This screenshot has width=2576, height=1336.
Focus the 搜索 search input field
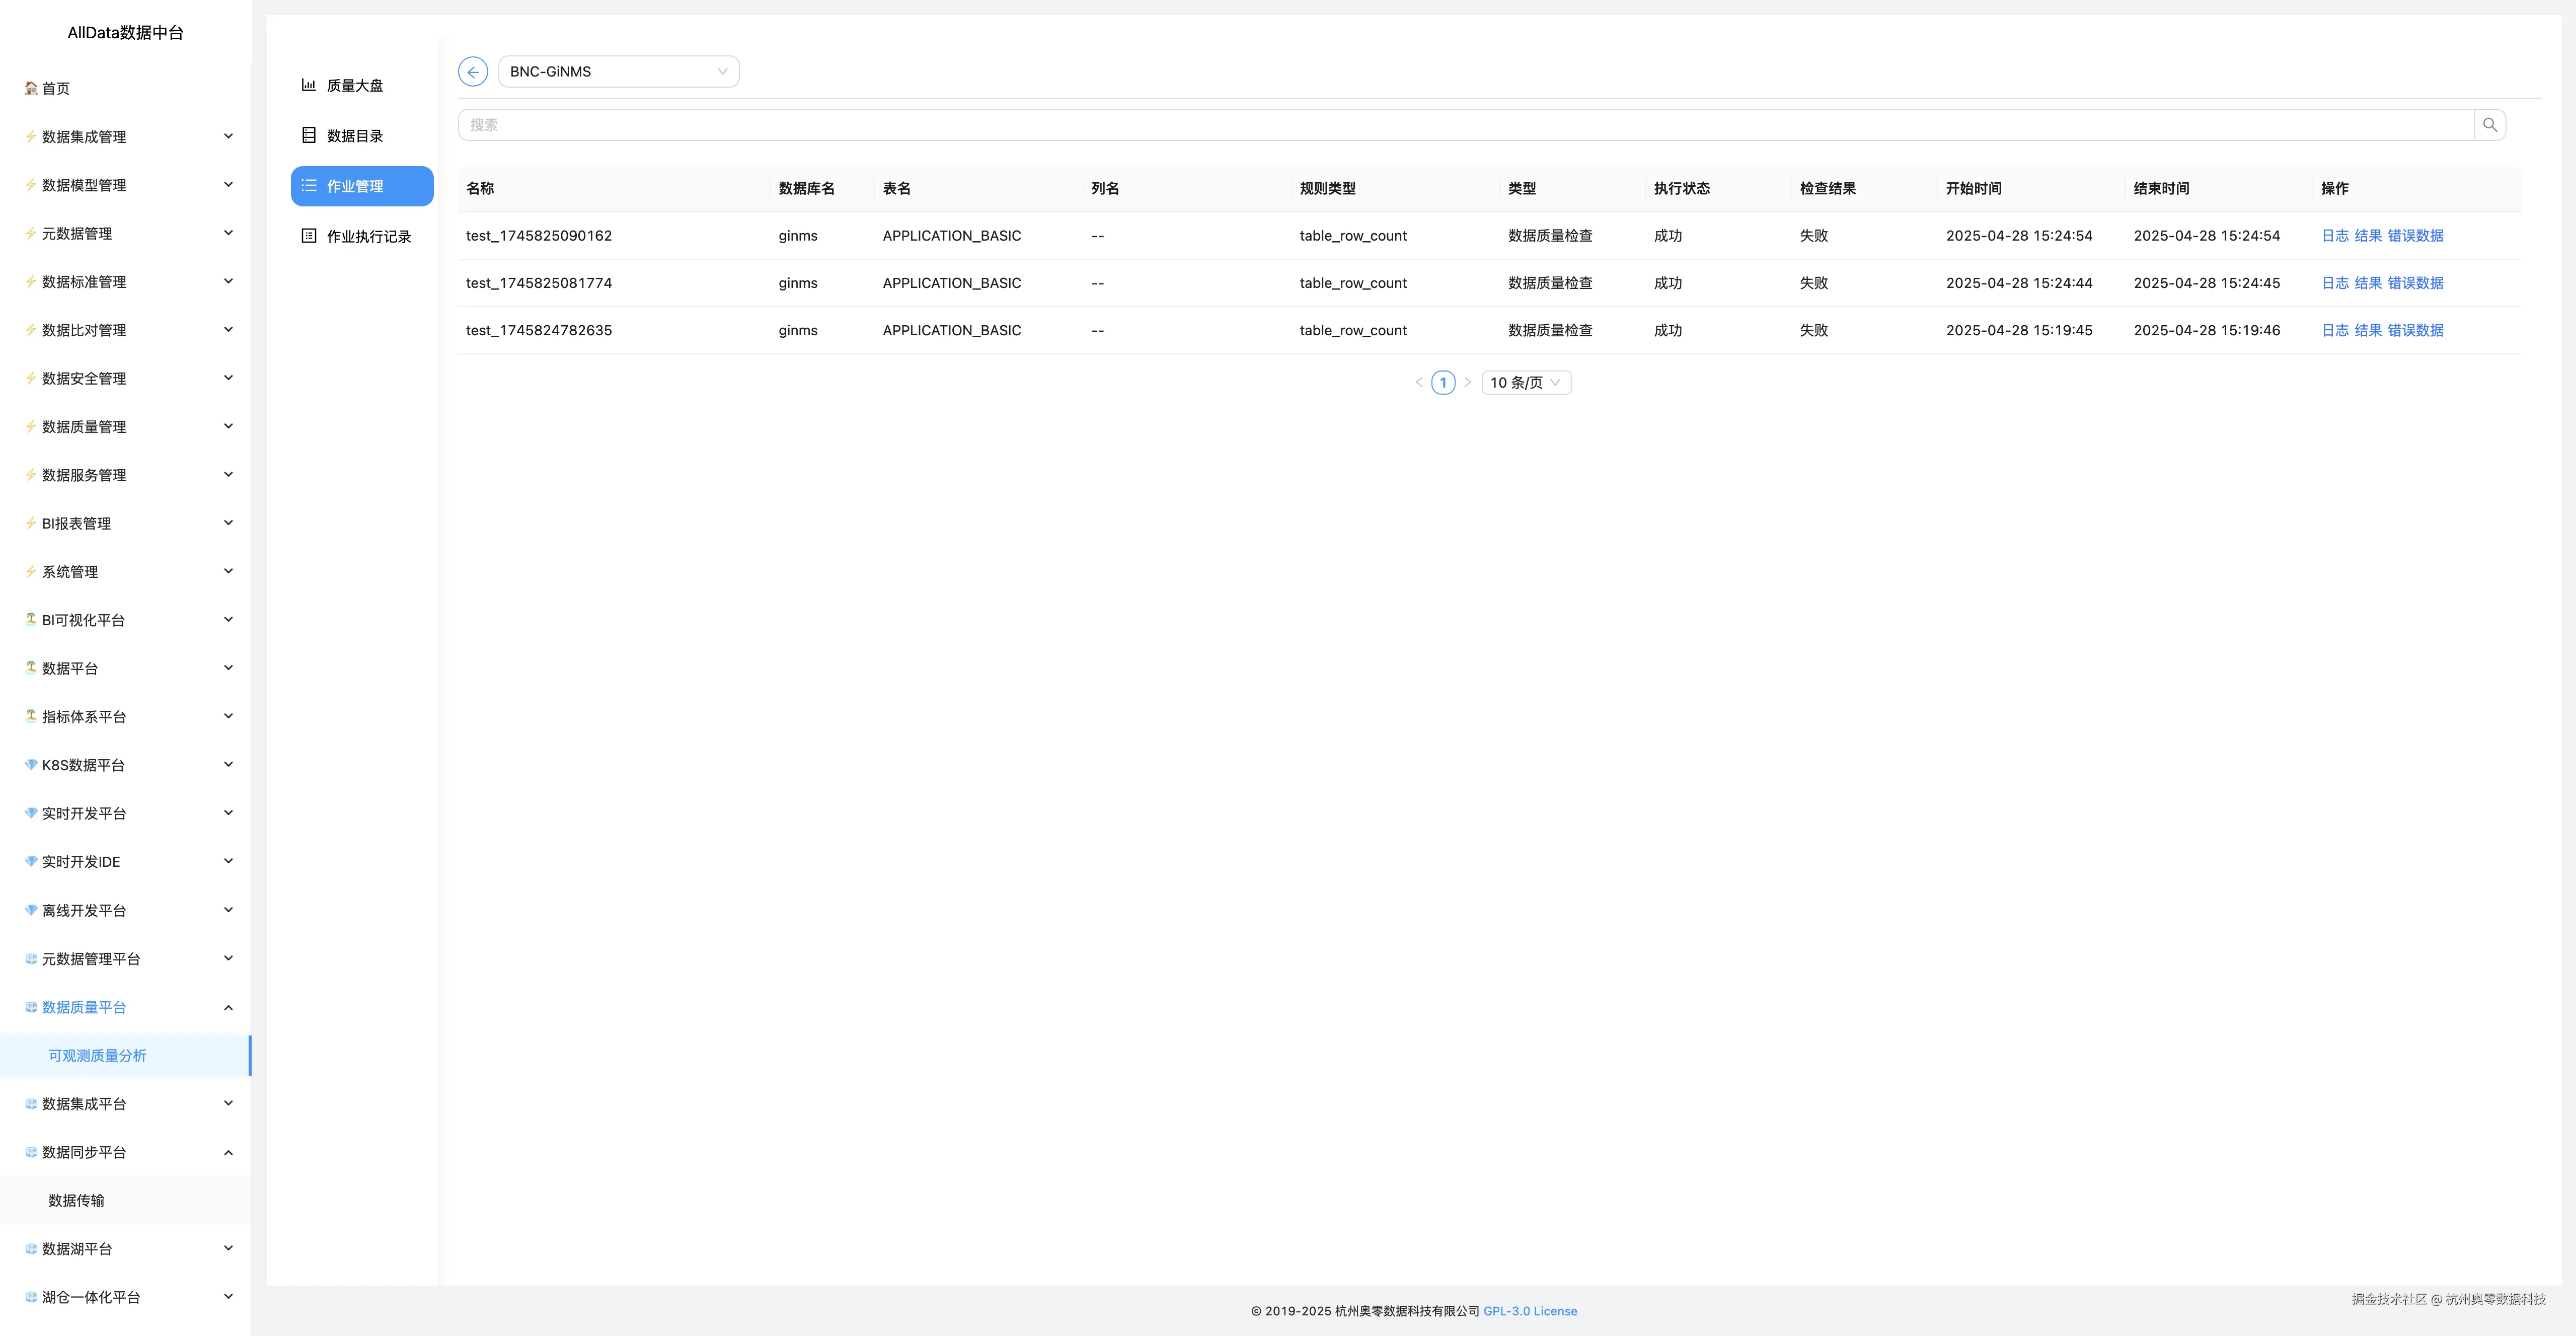1465,125
